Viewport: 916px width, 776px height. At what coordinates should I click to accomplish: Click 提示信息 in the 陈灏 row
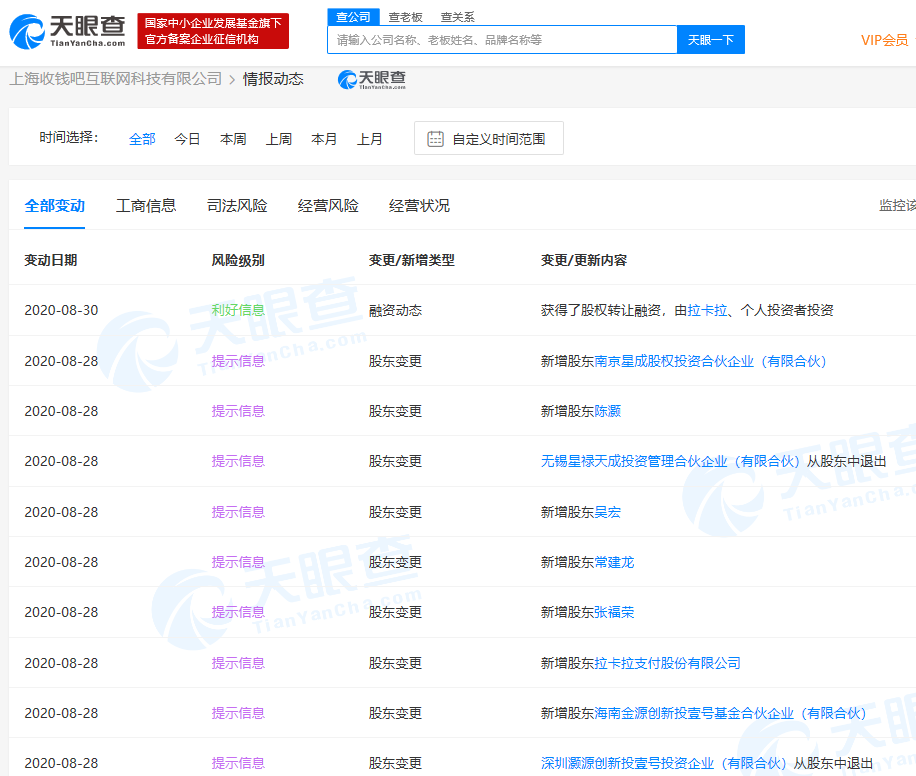click(x=238, y=411)
